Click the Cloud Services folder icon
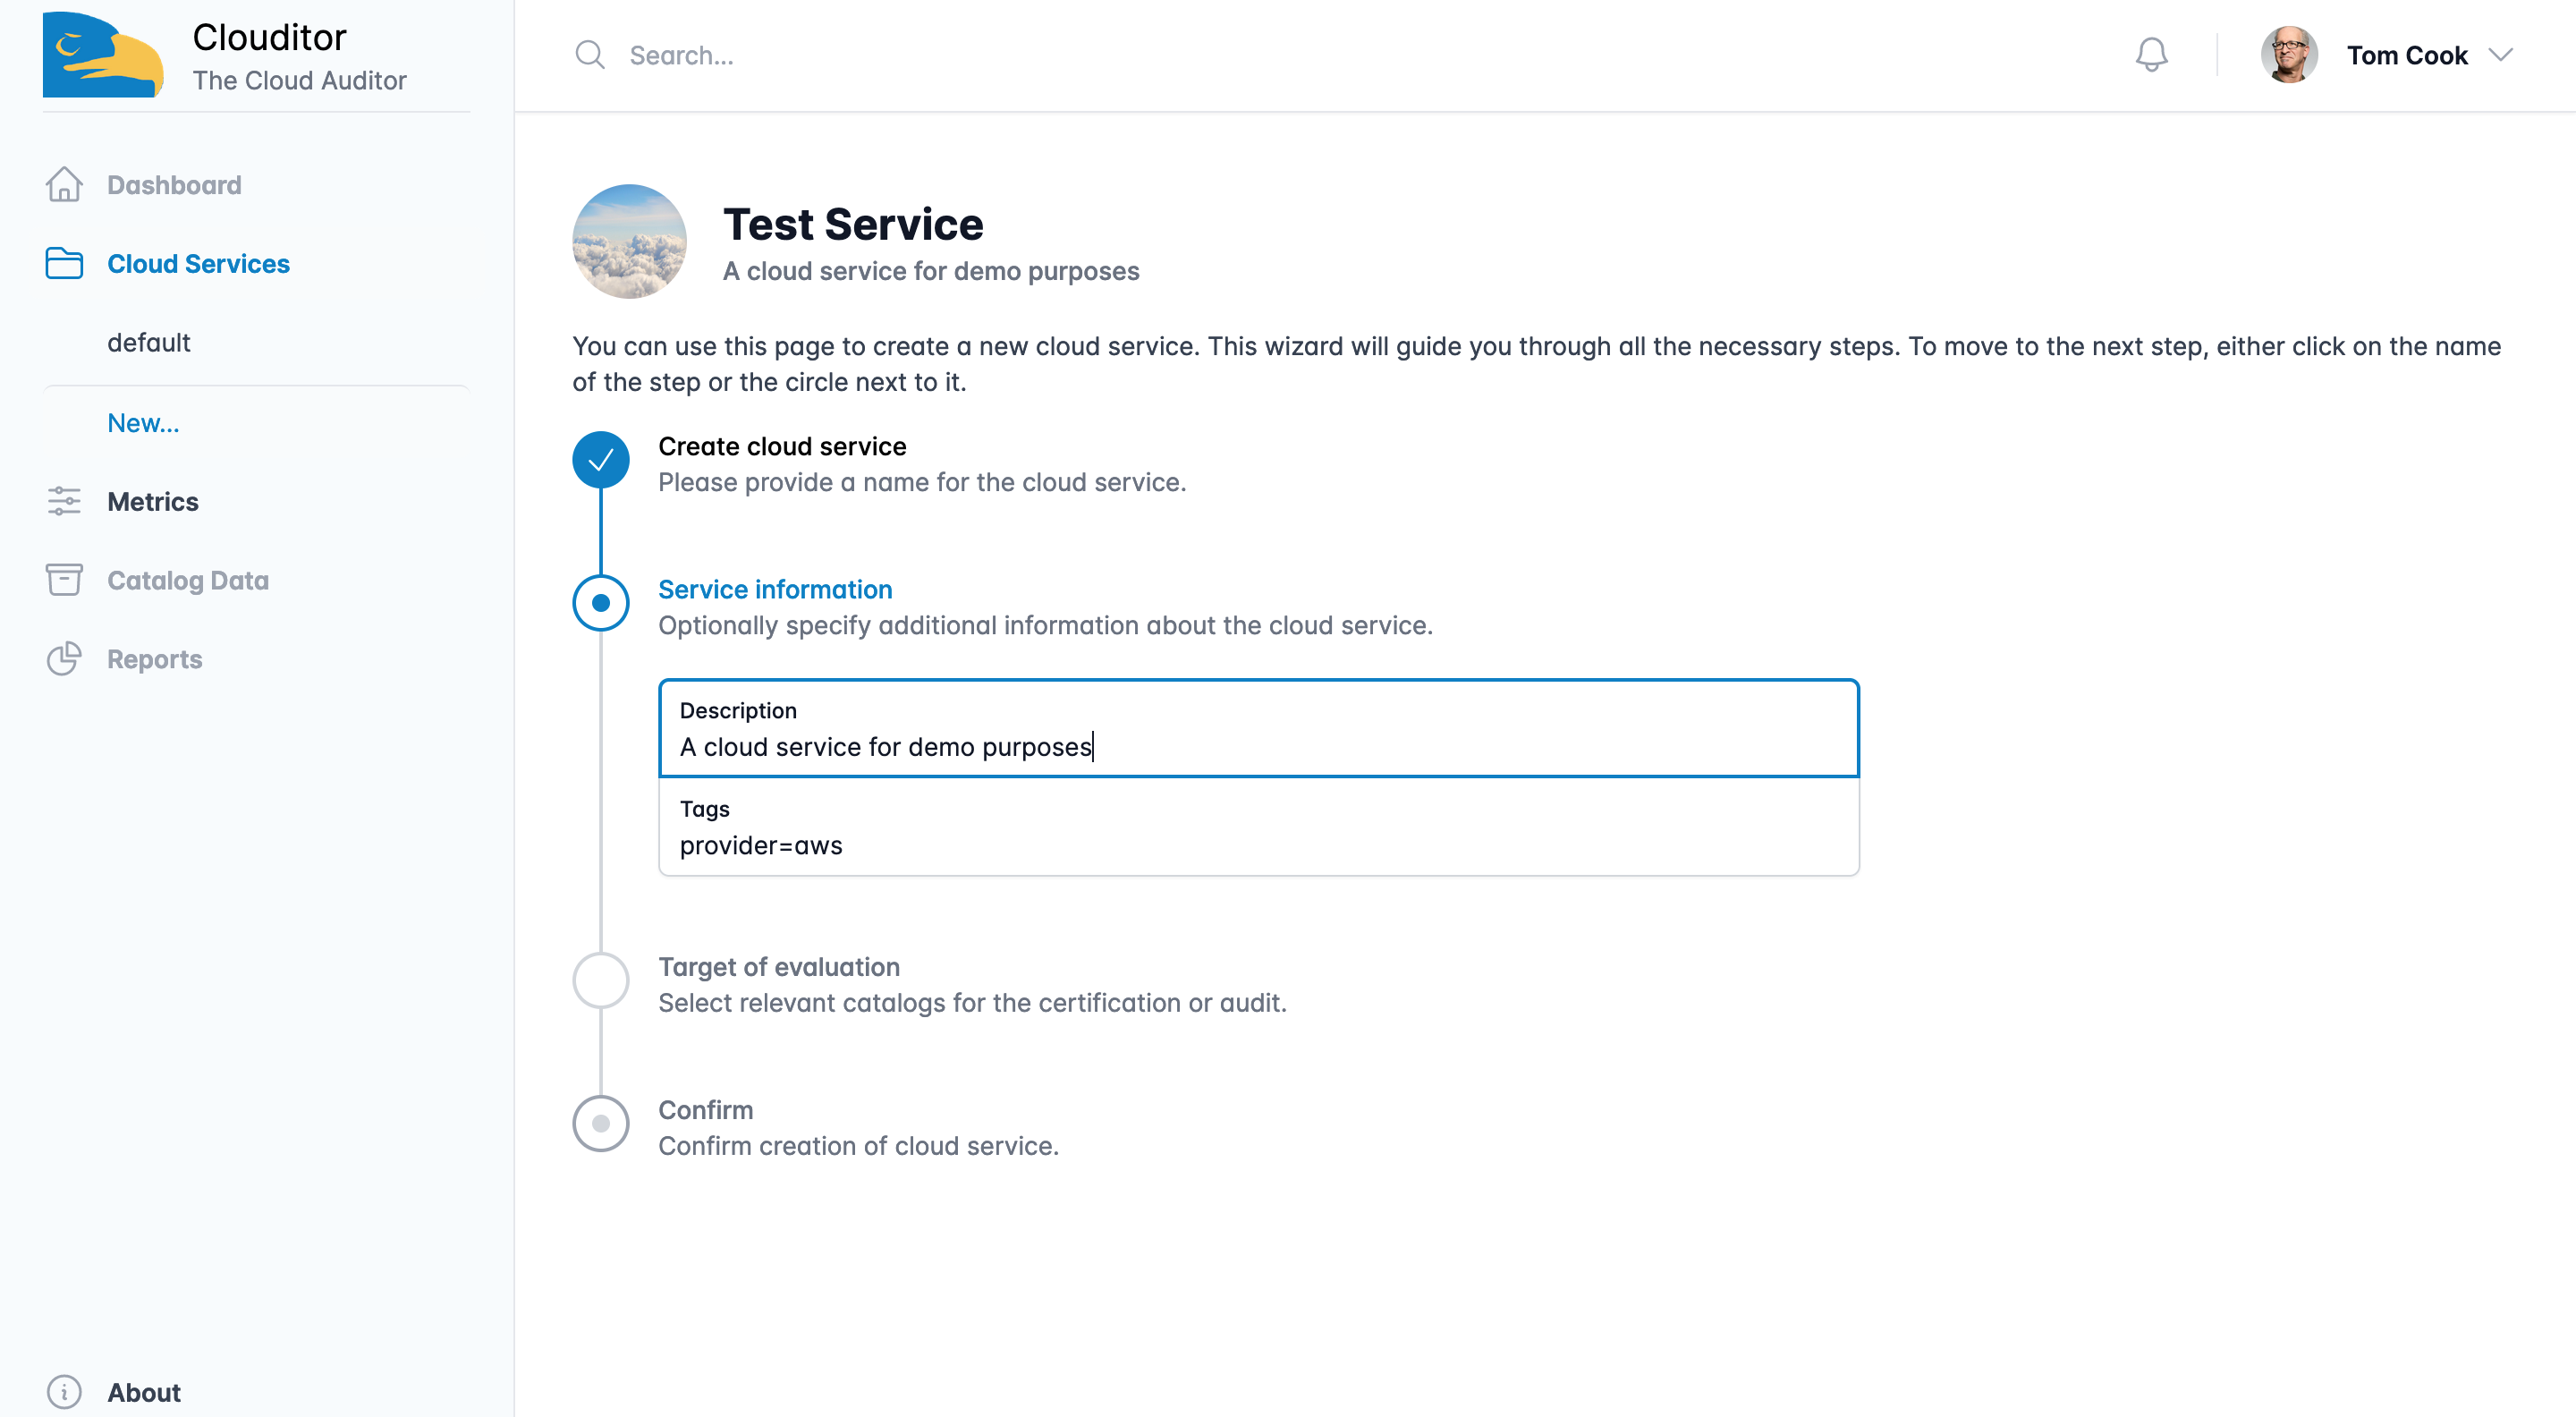This screenshot has height=1417, width=2576. pos(64,263)
